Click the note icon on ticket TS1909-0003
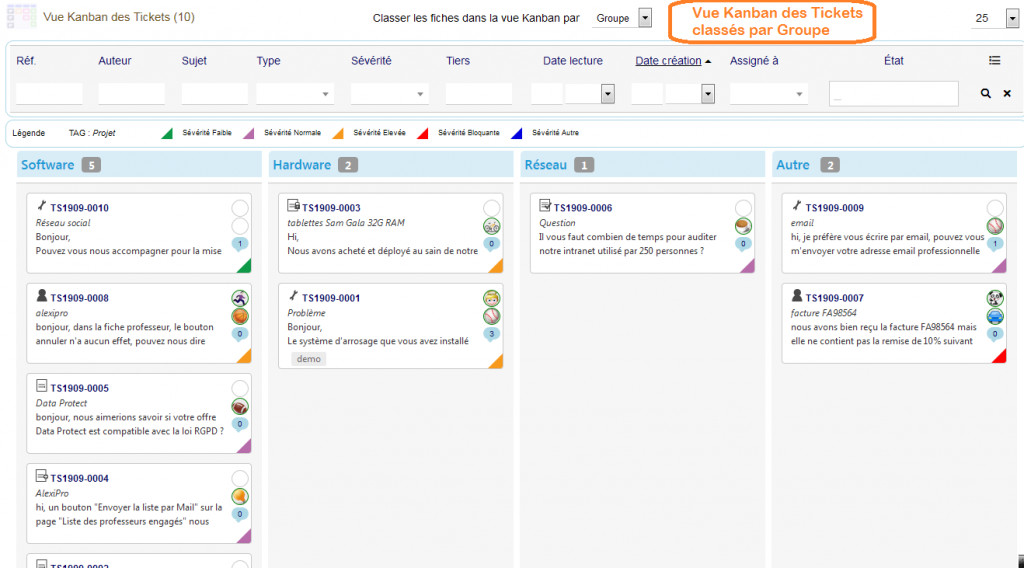Image resolution: width=1024 pixels, height=568 pixels. [293, 206]
